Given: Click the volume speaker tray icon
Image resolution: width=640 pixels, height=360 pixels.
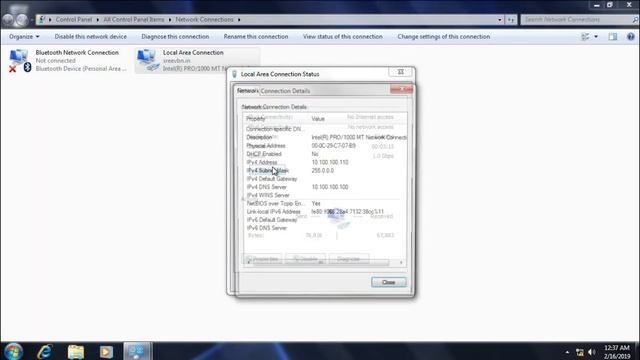Looking at the screenshot, I should pos(592,352).
